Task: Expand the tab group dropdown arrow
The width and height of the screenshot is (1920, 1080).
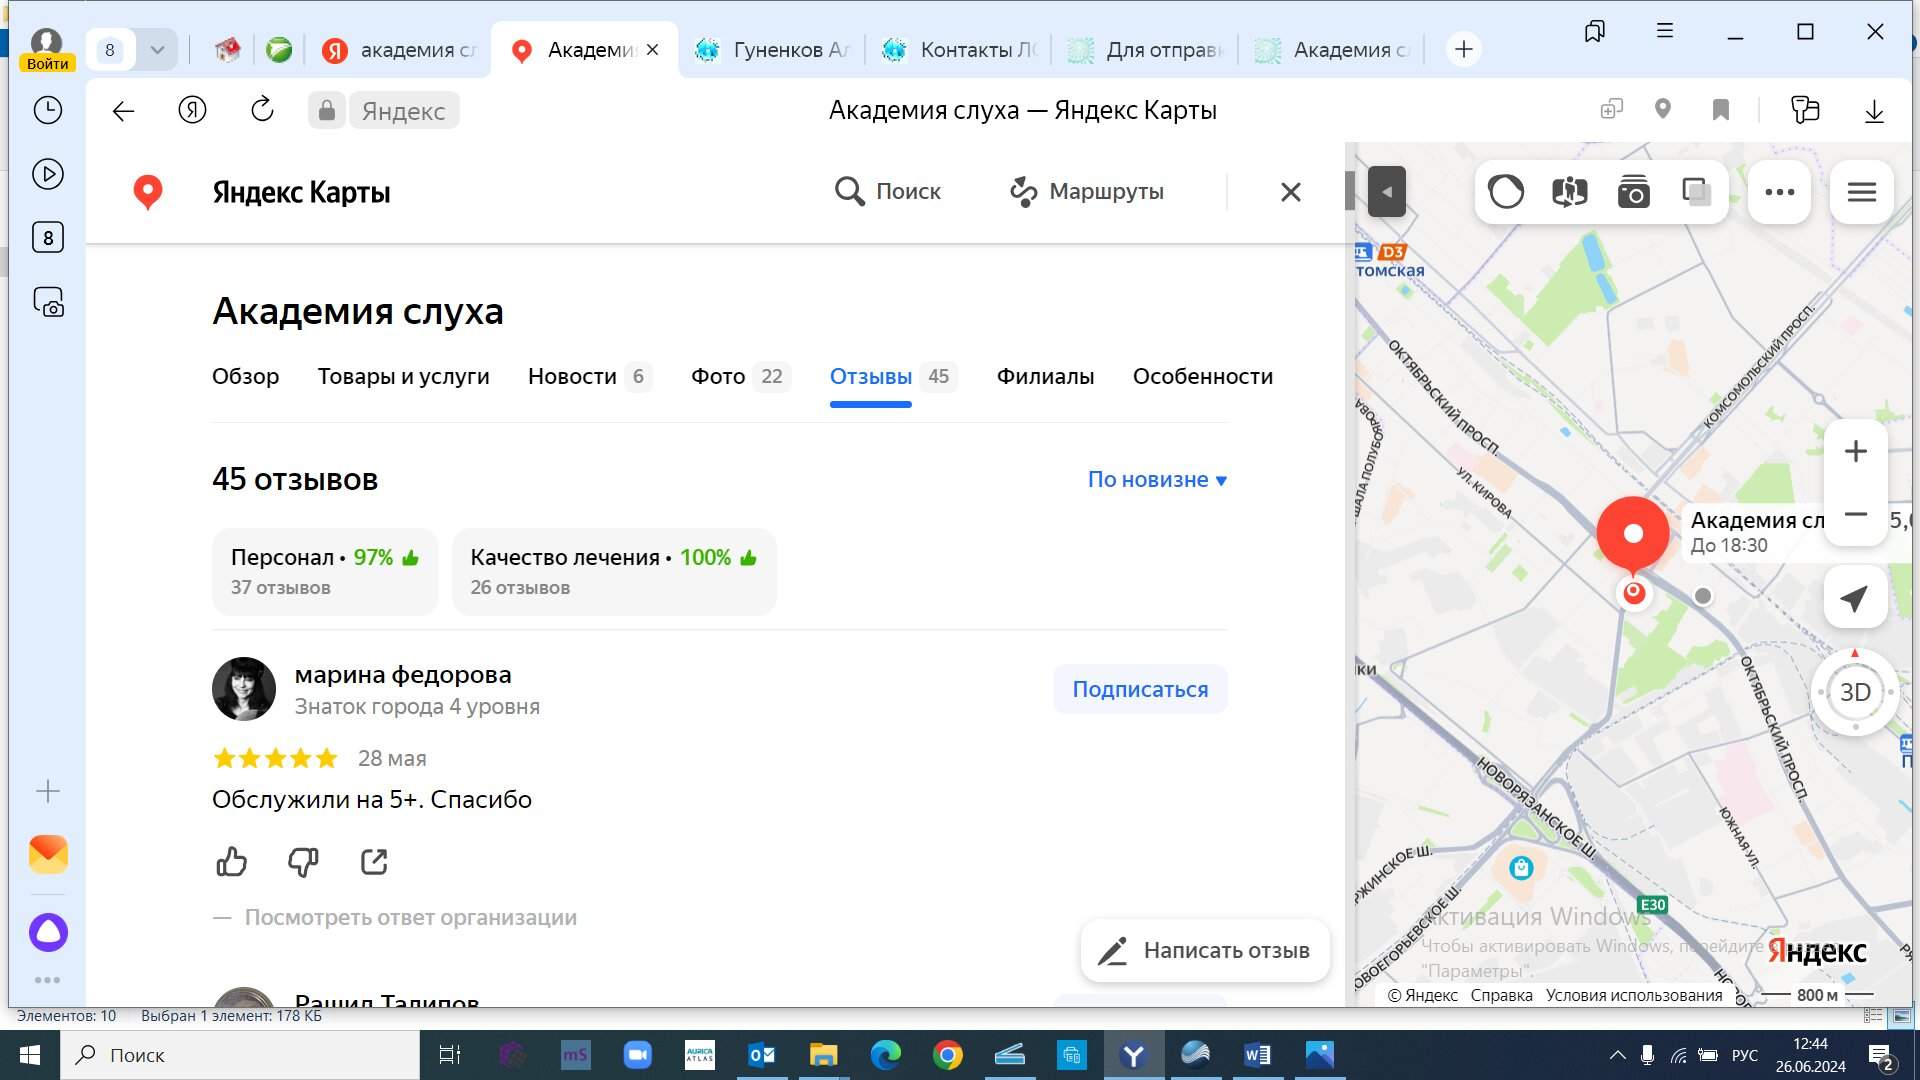Action: coord(157,49)
